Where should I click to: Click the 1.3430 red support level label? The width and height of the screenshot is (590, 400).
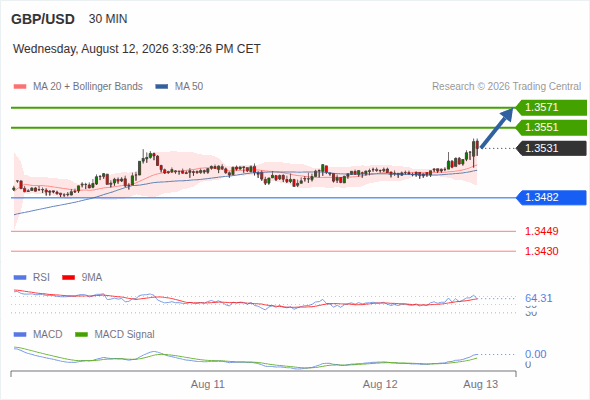click(541, 251)
